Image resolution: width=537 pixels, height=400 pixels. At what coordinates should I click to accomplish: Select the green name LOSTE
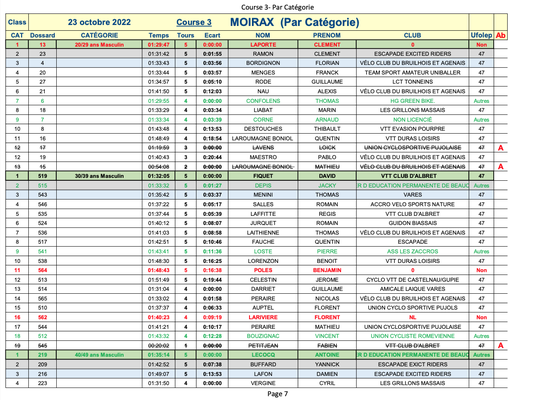[263, 251]
